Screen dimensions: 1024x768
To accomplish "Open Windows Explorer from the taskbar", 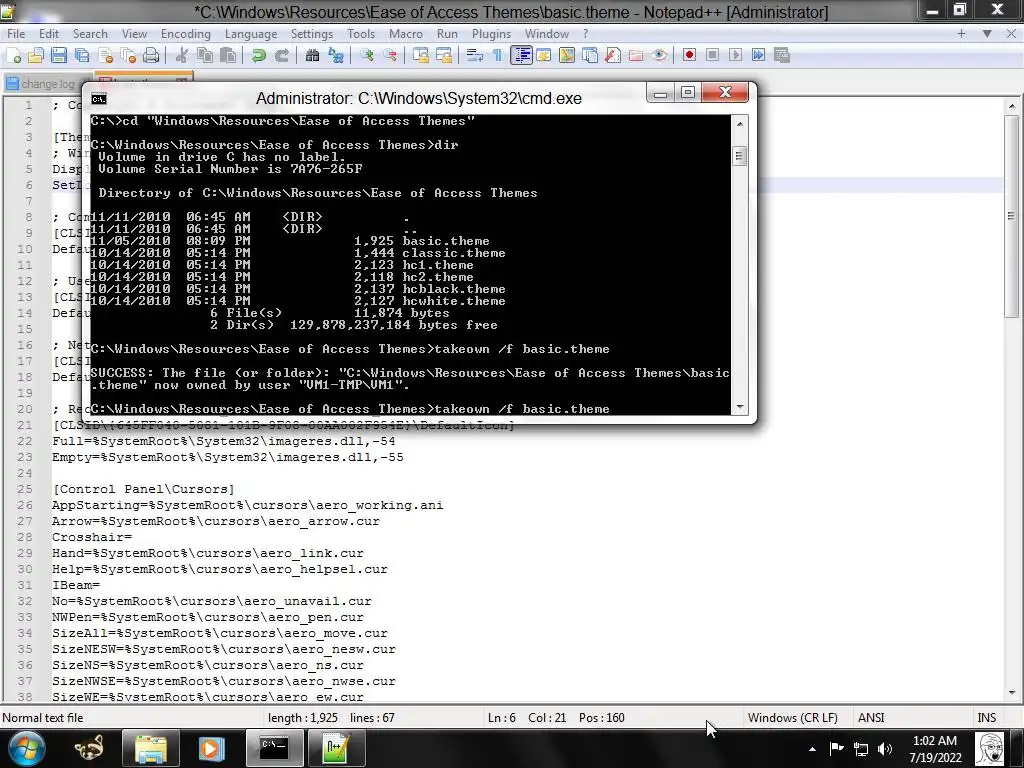I will click(151, 748).
